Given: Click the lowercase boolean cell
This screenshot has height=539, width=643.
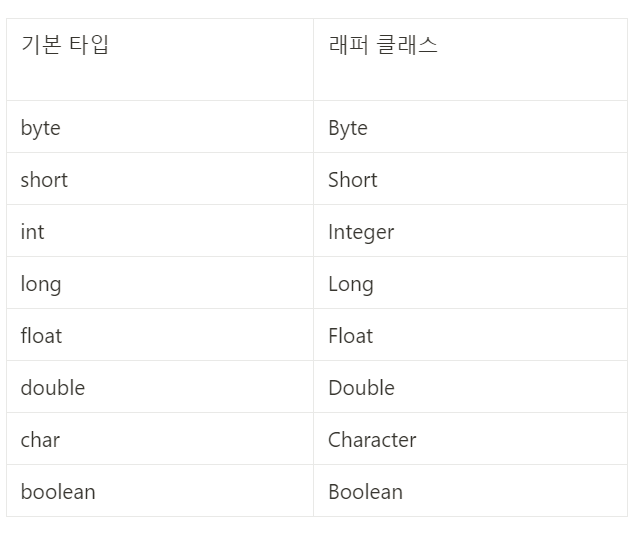Looking at the screenshot, I should pos(160,491).
